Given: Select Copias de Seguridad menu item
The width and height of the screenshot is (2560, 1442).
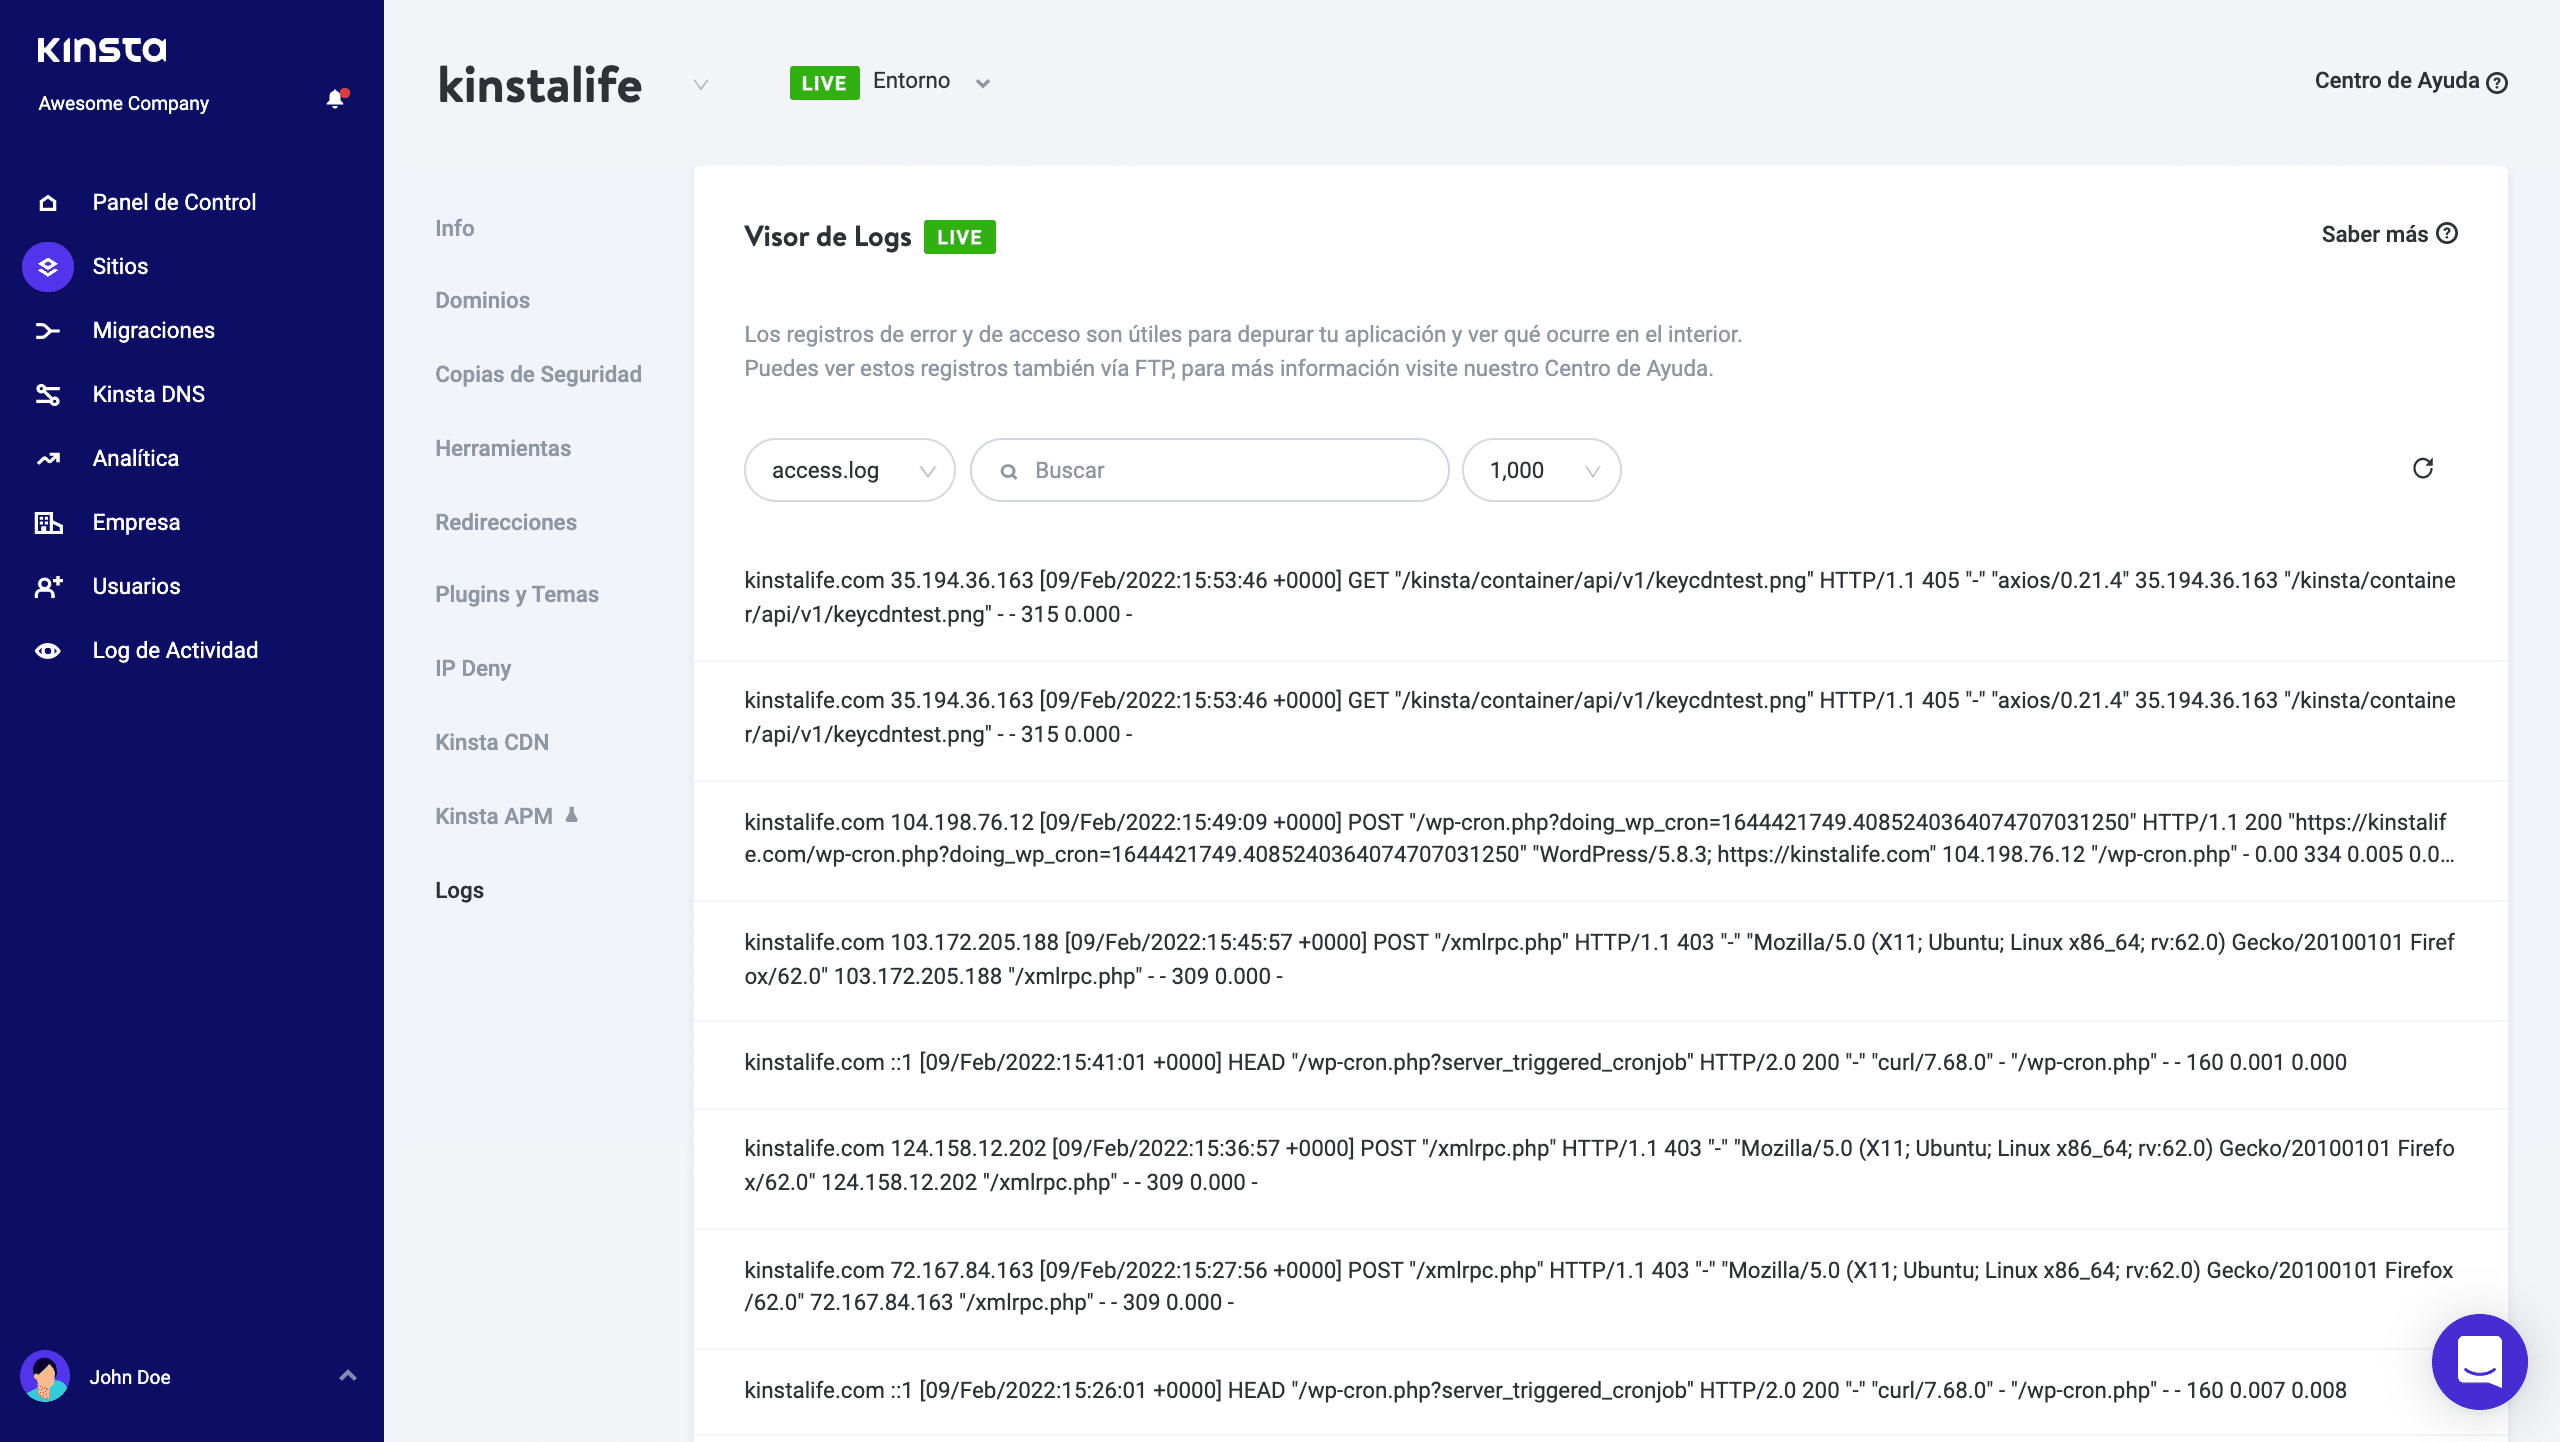Looking at the screenshot, I should click(x=538, y=373).
